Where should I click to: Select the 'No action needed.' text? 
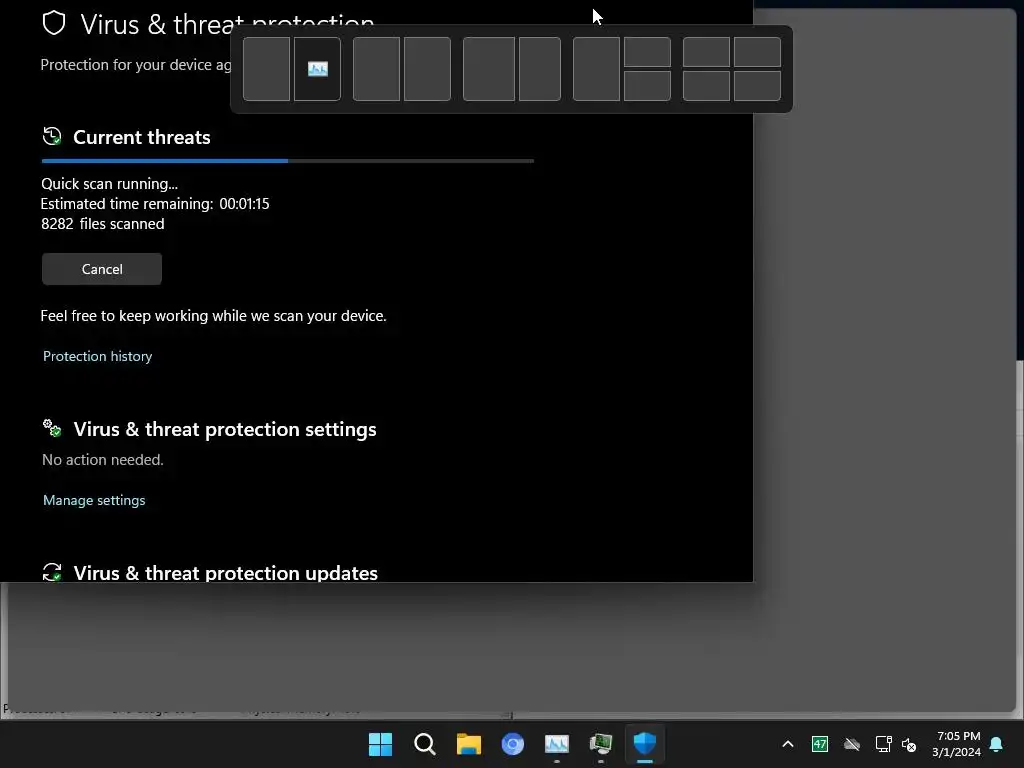[x=103, y=460]
